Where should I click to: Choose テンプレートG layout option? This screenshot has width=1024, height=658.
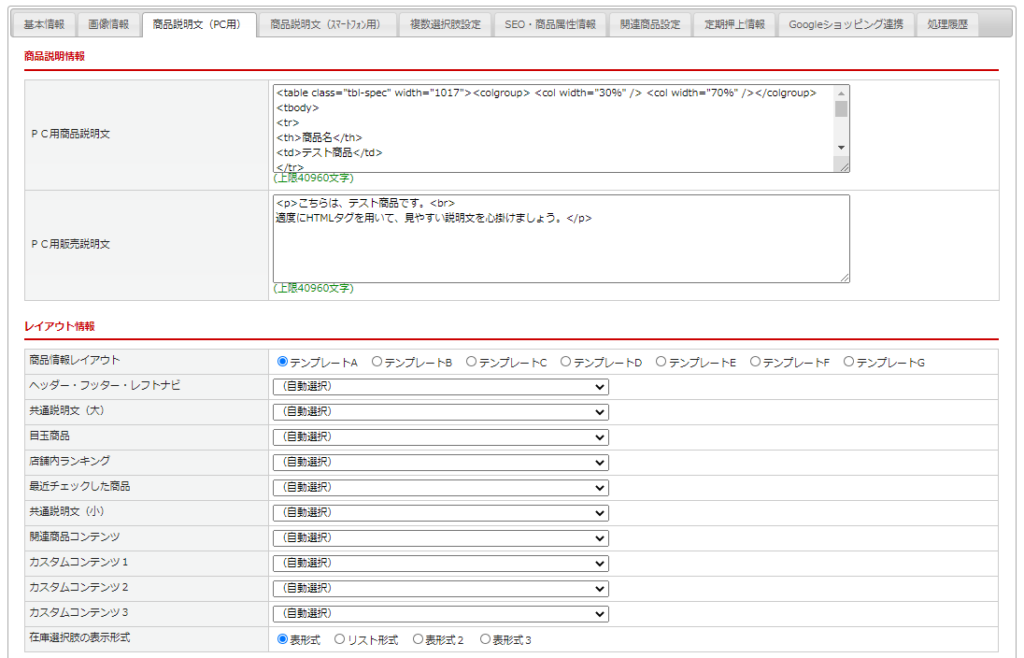point(849,362)
